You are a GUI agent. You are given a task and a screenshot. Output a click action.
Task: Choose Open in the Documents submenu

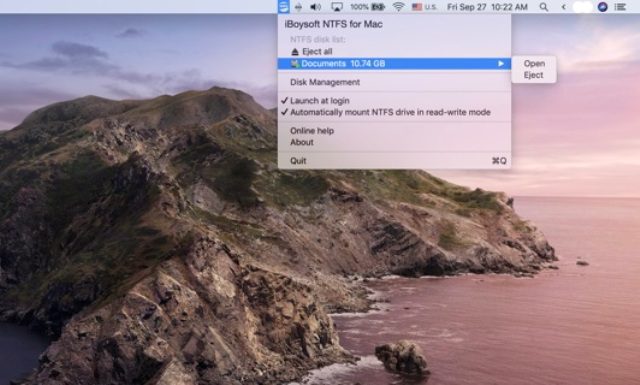(534, 64)
